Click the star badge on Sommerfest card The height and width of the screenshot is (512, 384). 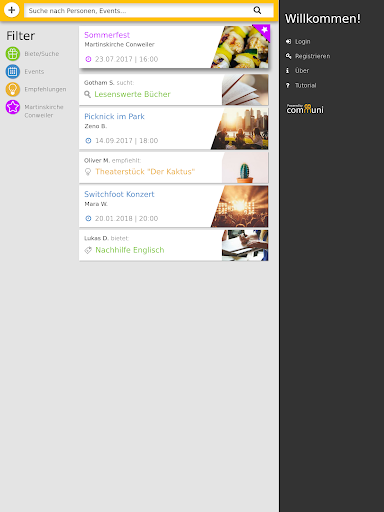(x=264, y=30)
